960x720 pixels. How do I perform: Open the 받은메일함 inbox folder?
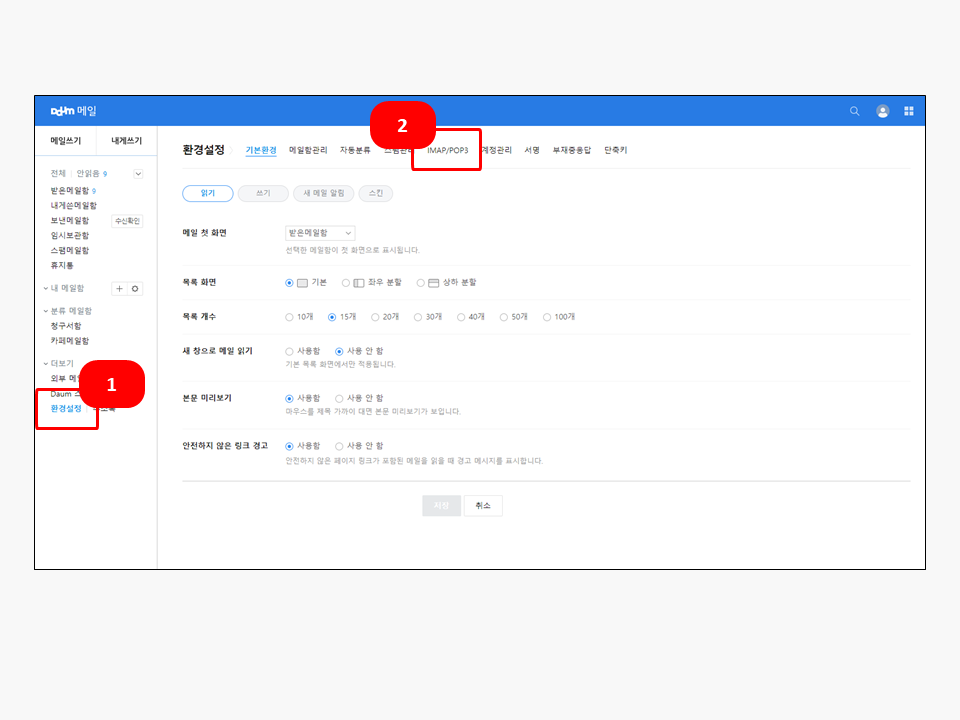pos(69,190)
